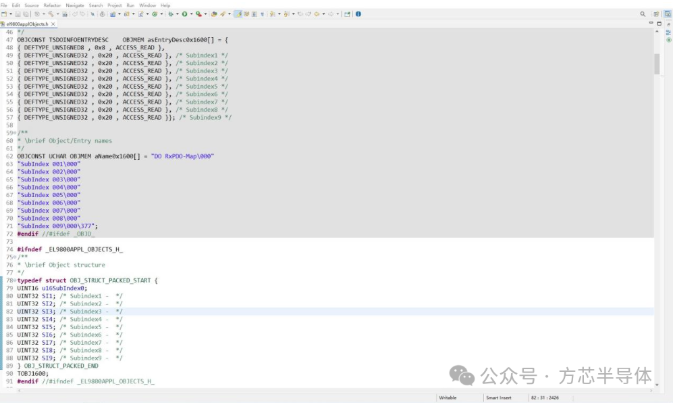Collapse the typedef struct fold at line 78
Screen dimensions: 679x404
click(15, 281)
